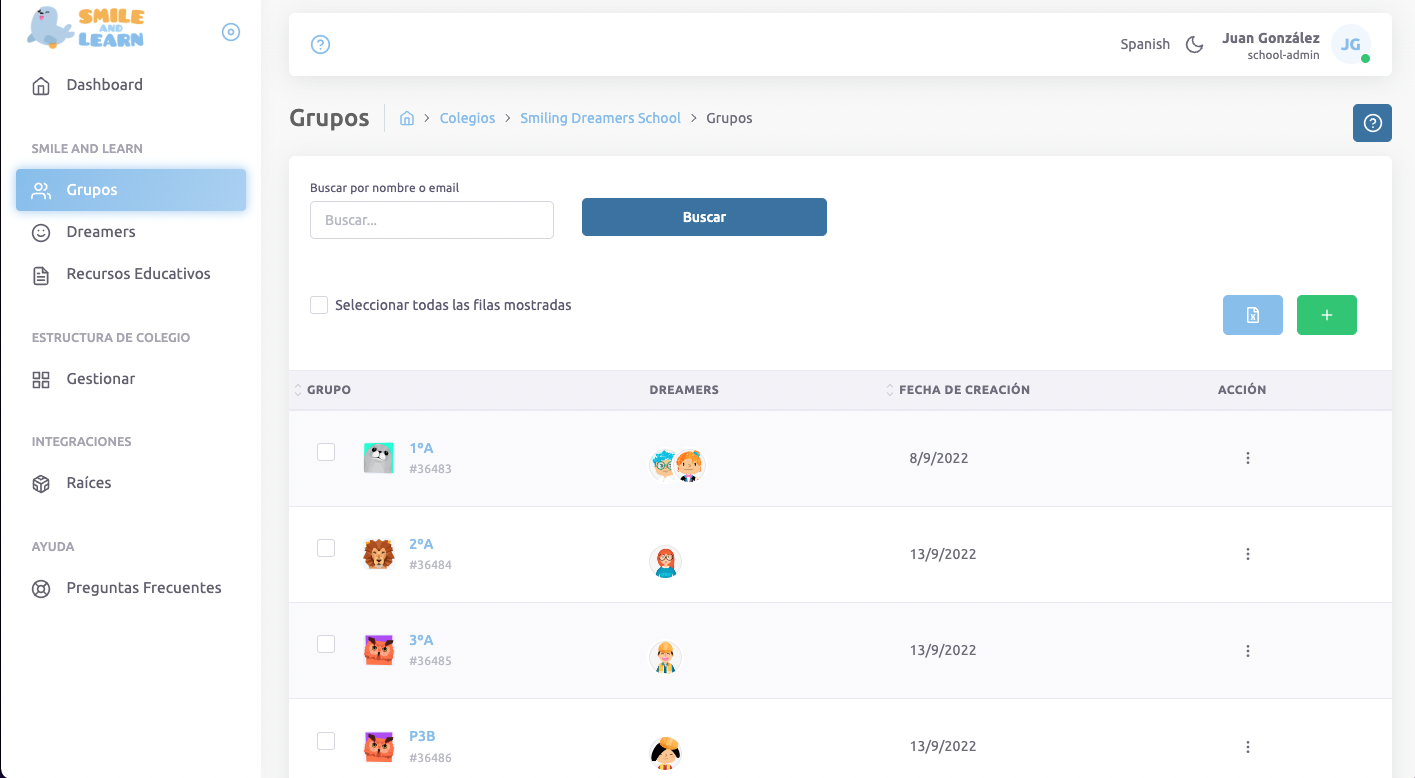This screenshot has width=1415, height=778.
Task: Open three-dot action menu for group 2ºA
Action: 1247,554
